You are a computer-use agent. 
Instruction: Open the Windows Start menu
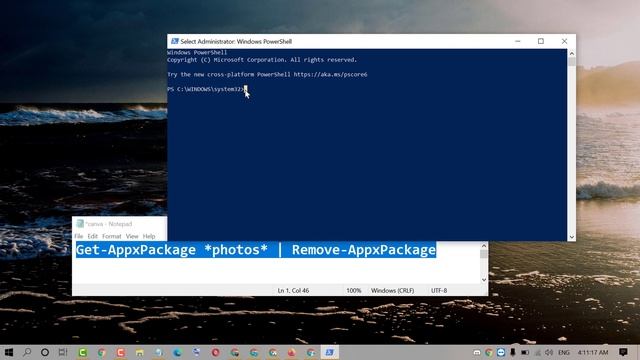(9, 352)
